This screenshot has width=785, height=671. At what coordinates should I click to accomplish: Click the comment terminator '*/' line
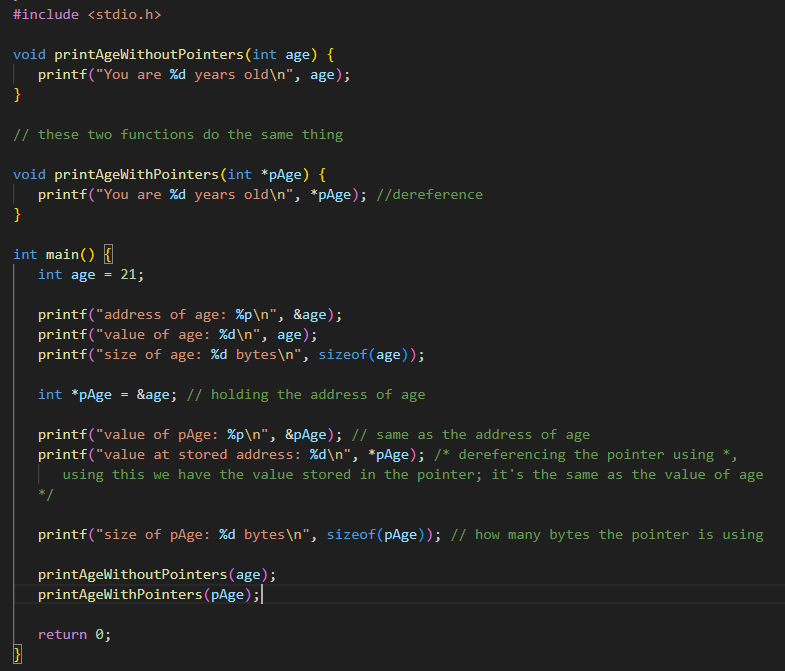tap(46, 495)
